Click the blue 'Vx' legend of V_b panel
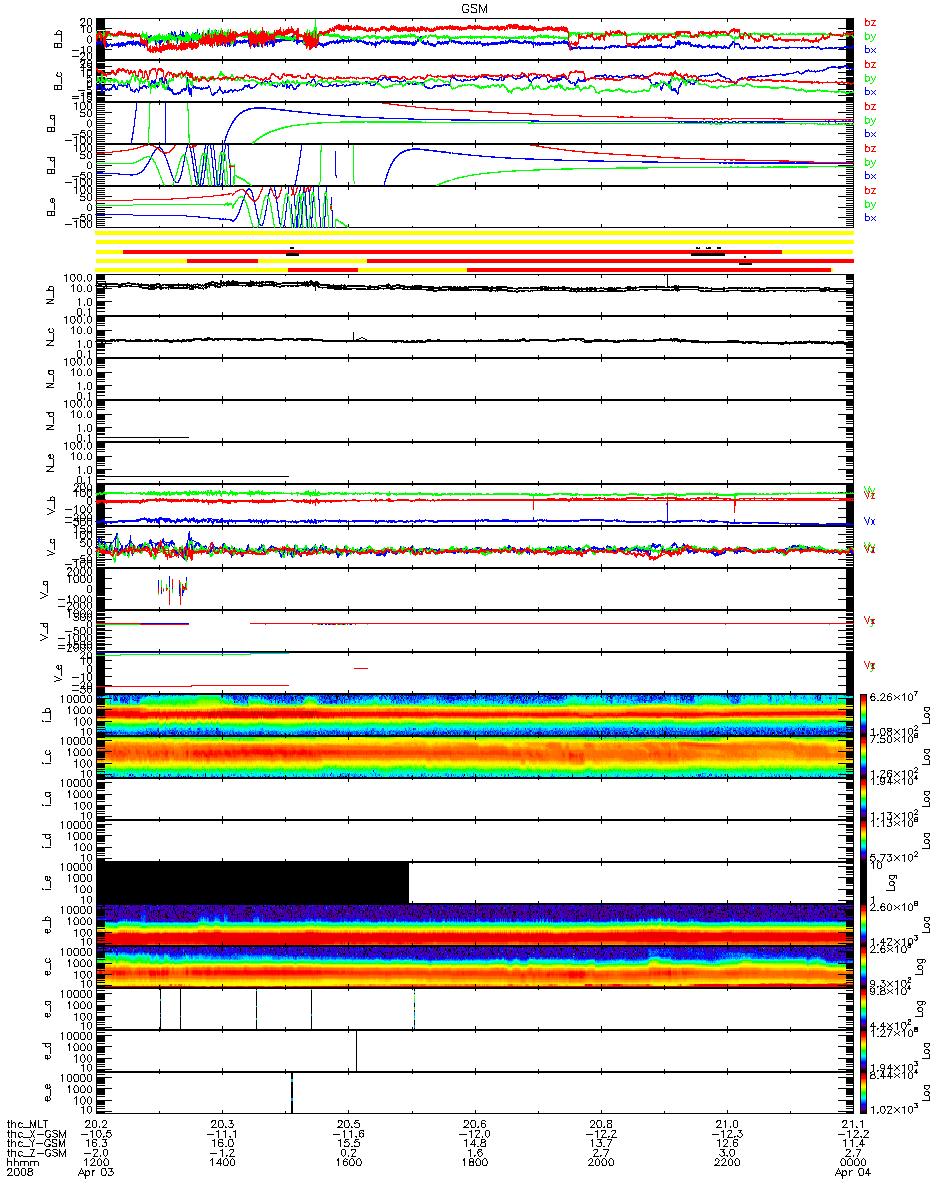This screenshot has width=930, height=1200. [870, 521]
